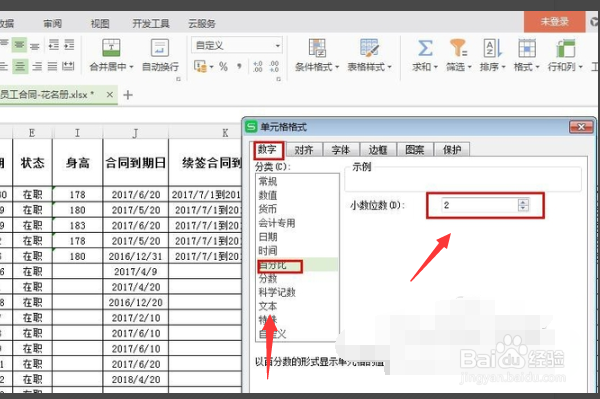Select horizontal center alignment icon
This screenshot has width=600, height=399.
tap(20, 67)
